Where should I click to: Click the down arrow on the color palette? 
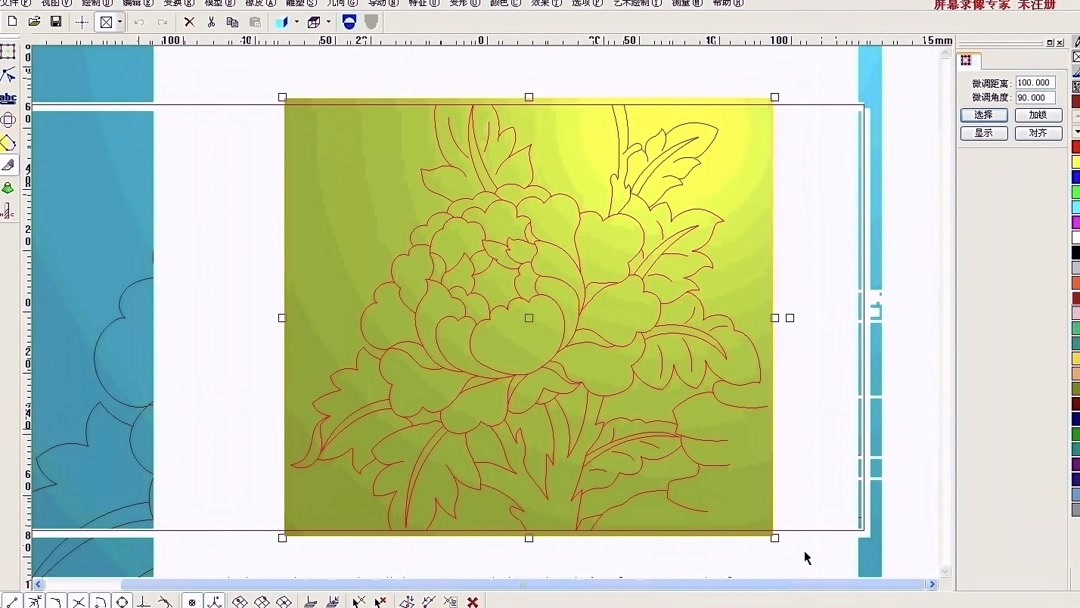coord(1077,131)
